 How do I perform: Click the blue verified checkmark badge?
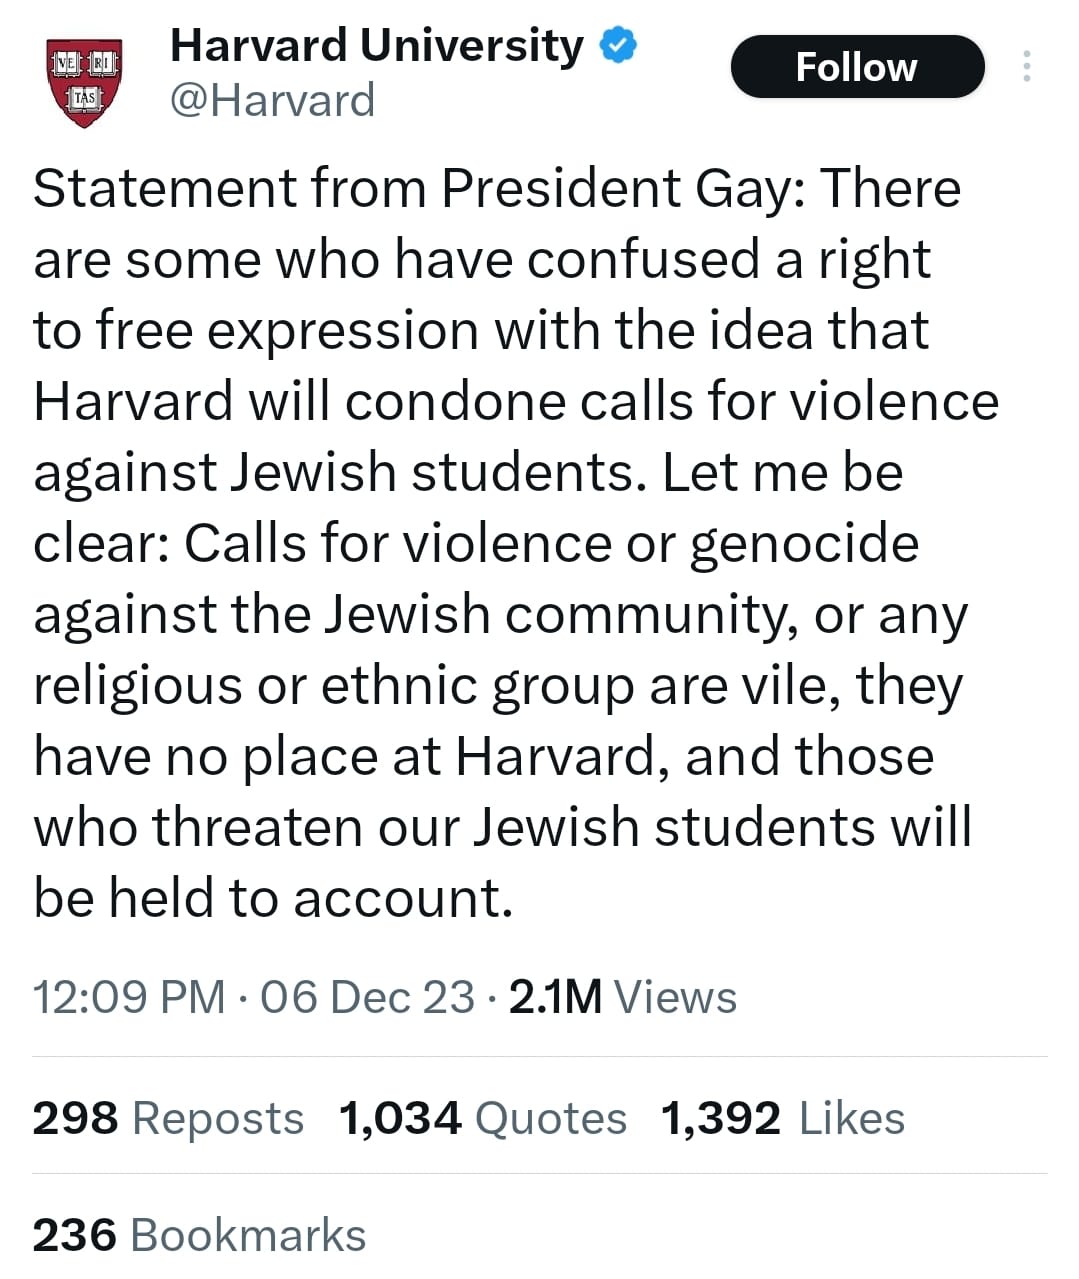pos(618,46)
